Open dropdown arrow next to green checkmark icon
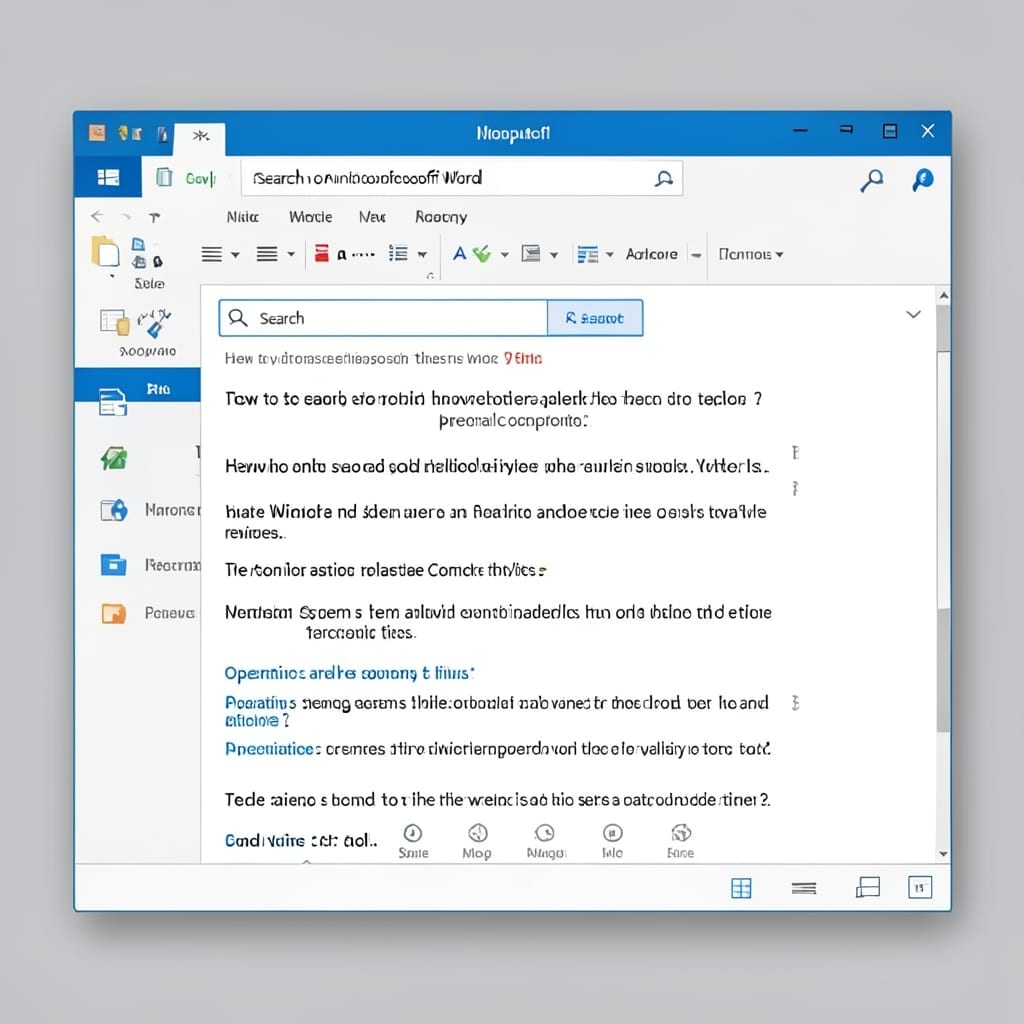The image size is (1024, 1024). (x=505, y=255)
